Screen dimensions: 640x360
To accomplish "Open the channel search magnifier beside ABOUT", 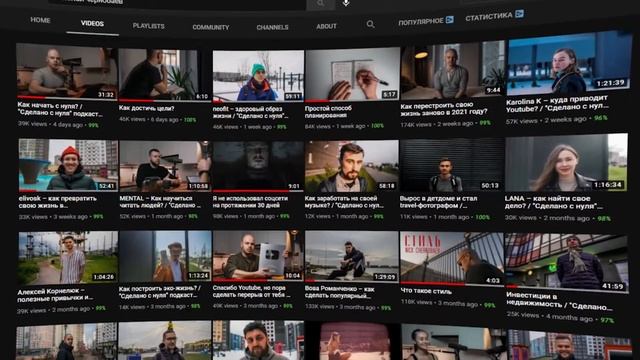I will click(370, 24).
